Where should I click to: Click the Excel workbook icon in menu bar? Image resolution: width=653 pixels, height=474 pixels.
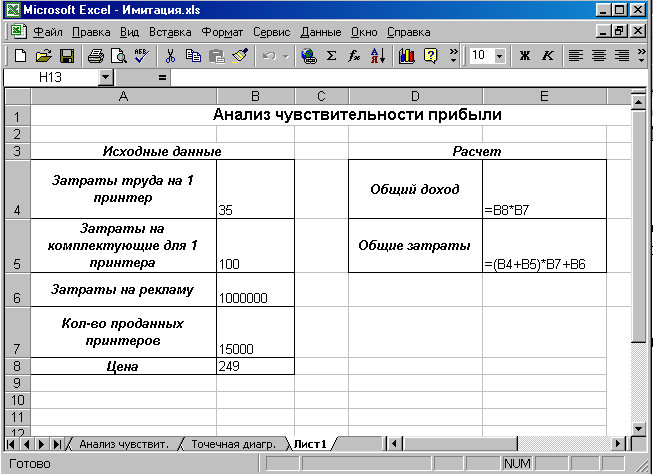(17, 32)
